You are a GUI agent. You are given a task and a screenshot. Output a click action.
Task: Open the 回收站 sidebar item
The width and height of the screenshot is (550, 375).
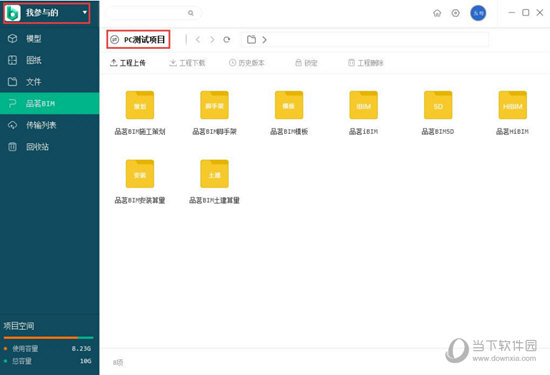49,147
